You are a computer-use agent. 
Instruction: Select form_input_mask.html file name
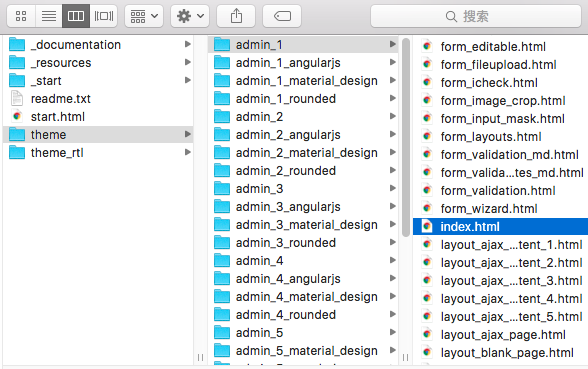point(502,119)
